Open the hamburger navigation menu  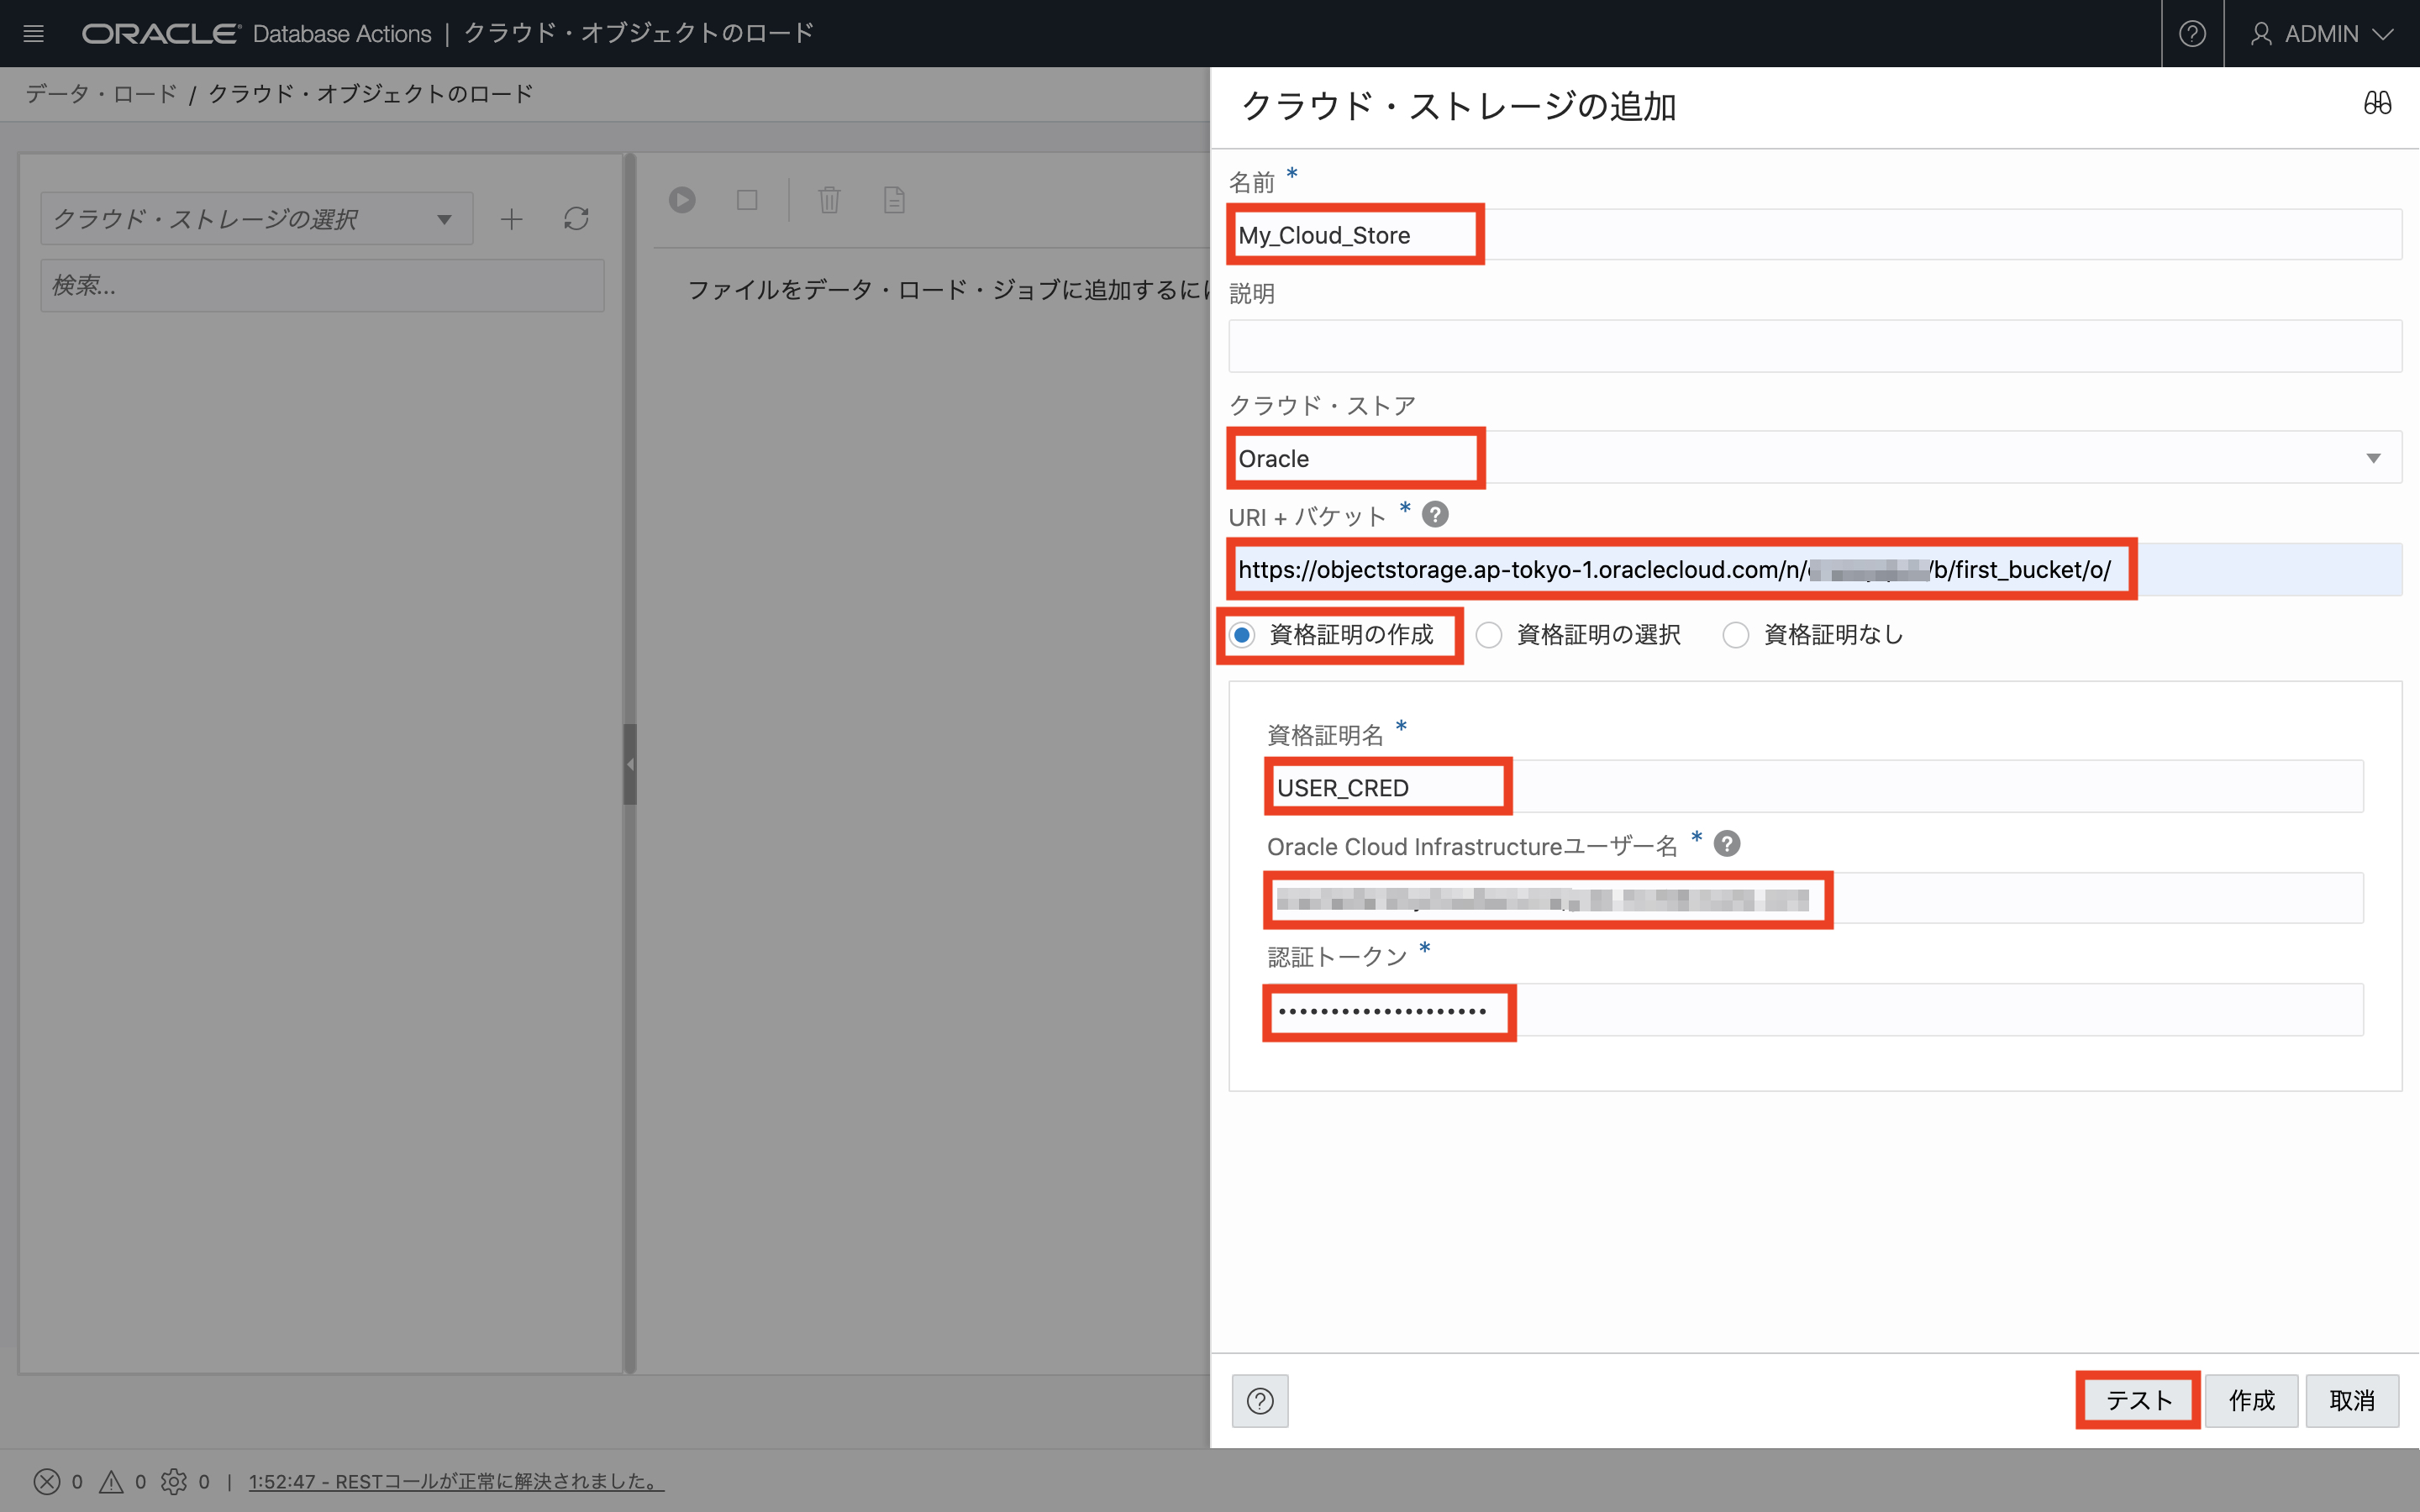point(33,33)
